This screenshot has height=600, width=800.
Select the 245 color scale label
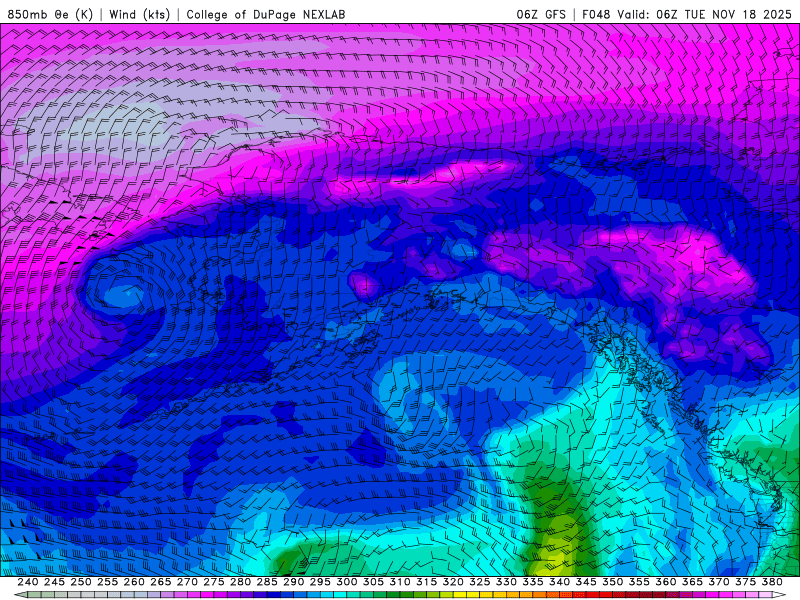click(54, 582)
